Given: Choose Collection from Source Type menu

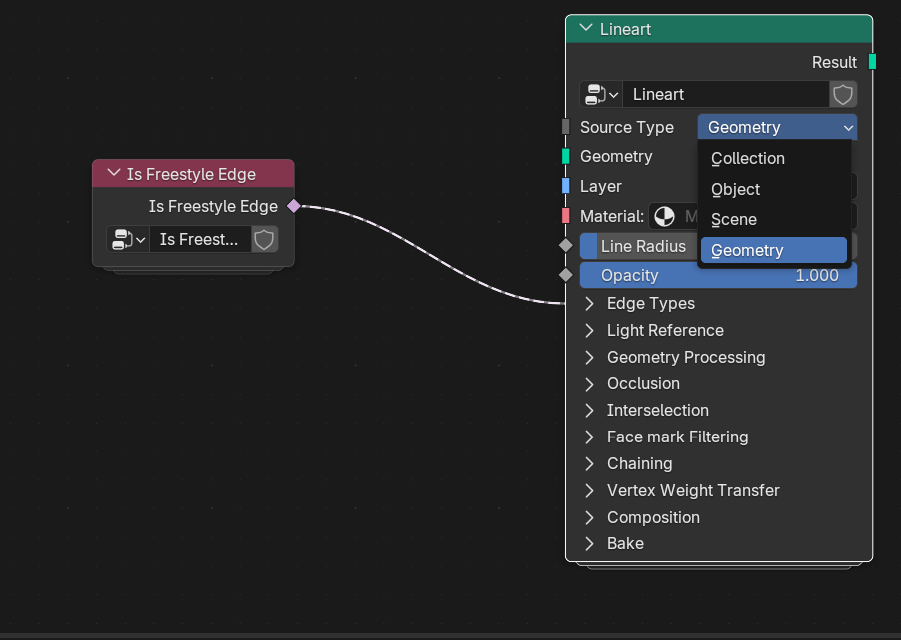Looking at the screenshot, I should point(773,159).
